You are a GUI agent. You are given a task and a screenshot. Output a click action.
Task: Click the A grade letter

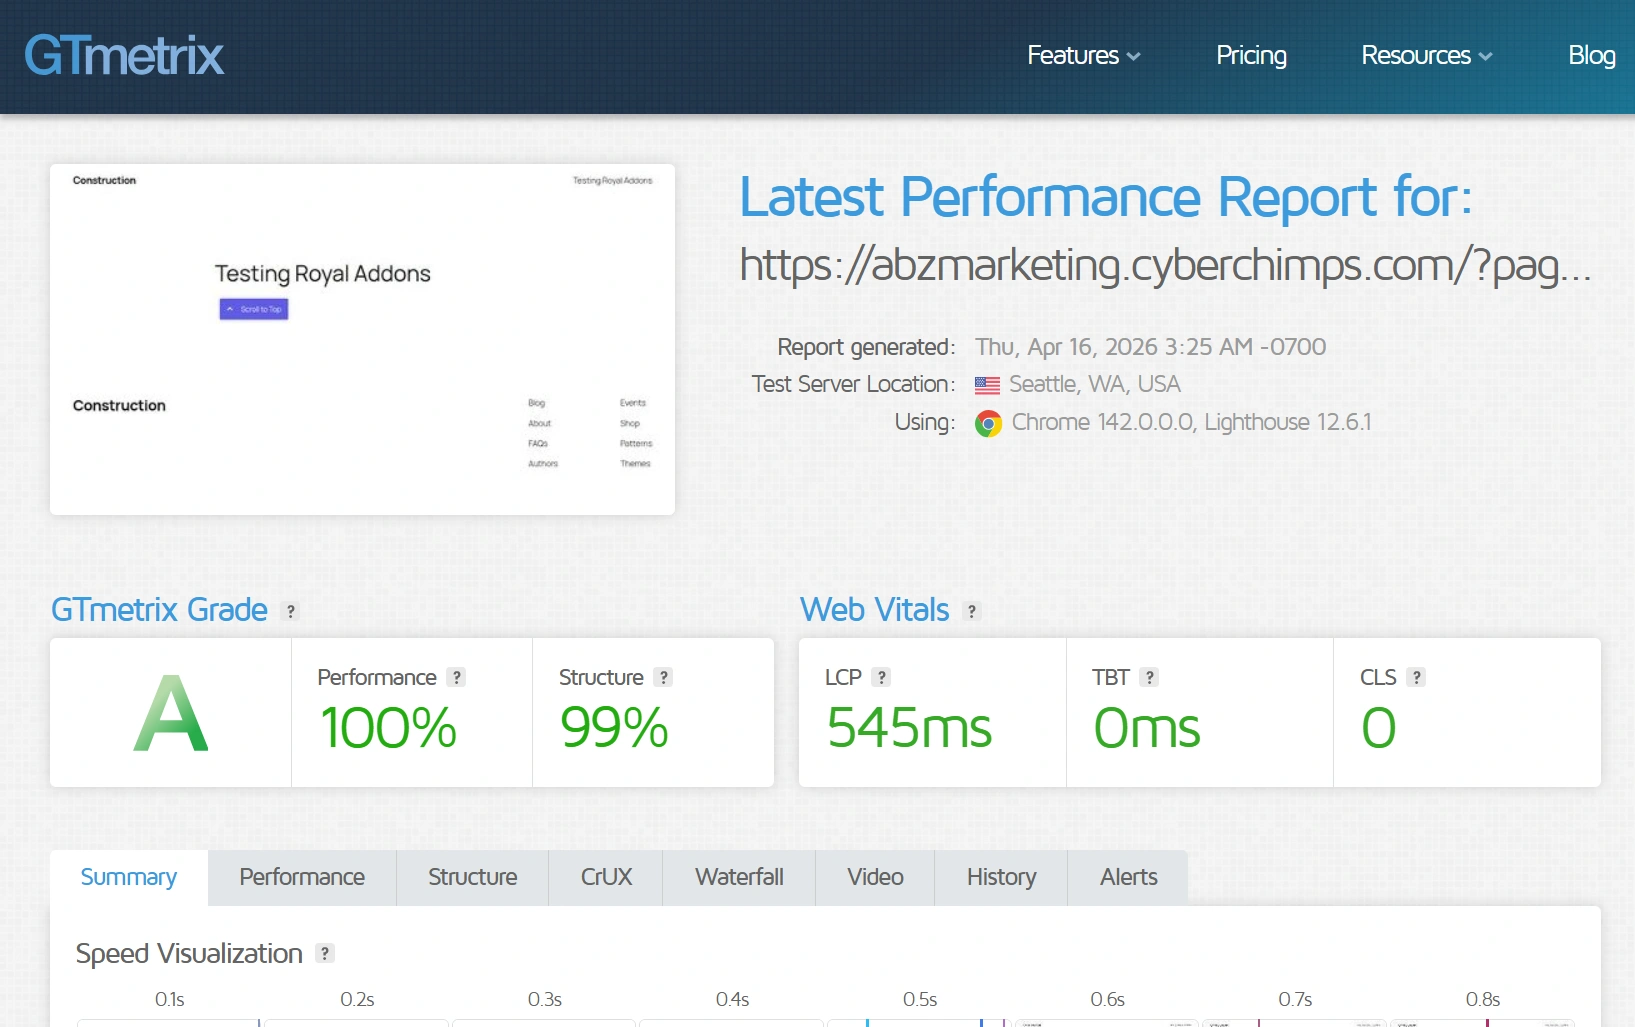point(171,713)
